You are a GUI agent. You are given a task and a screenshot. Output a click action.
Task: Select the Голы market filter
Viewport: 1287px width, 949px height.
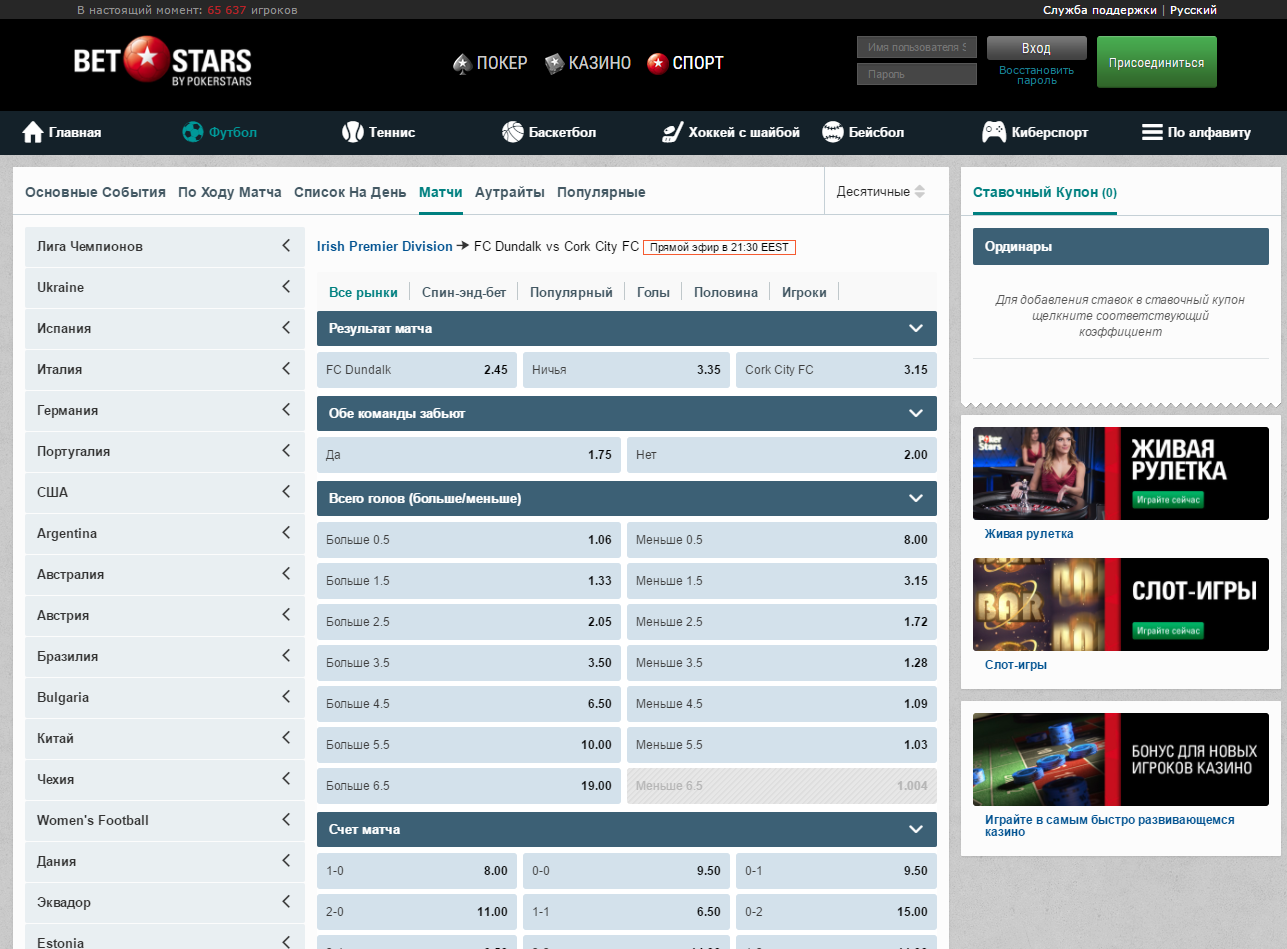click(653, 292)
